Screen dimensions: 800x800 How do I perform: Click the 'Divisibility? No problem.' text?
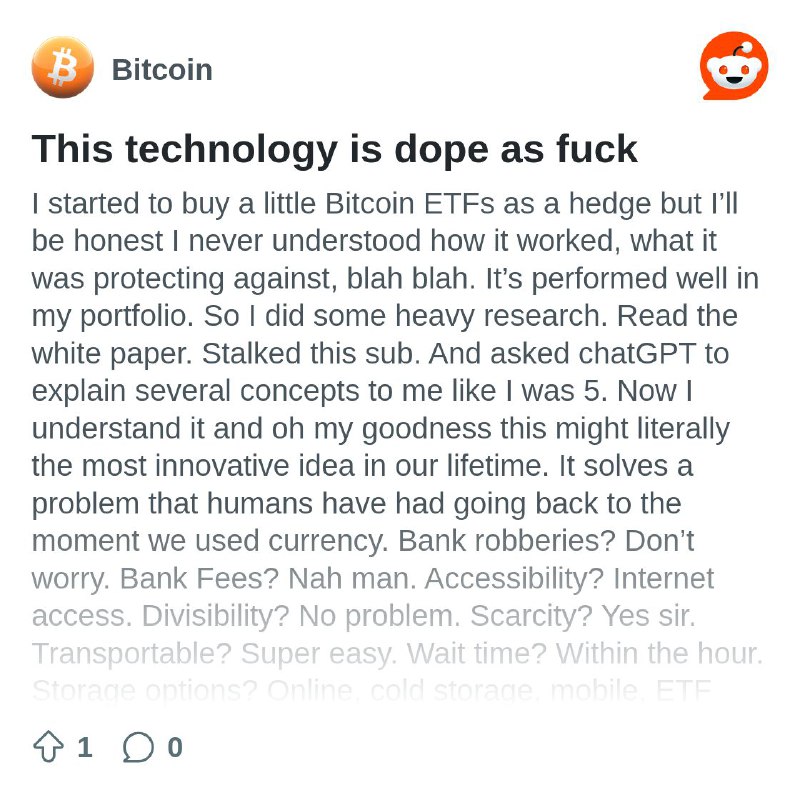tap(301, 616)
